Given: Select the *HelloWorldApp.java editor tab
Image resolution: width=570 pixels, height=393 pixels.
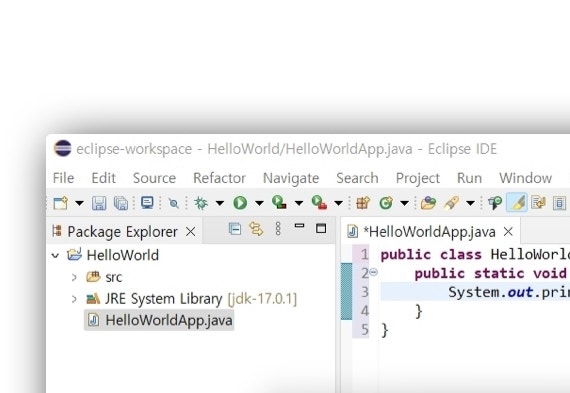Looking at the screenshot, I should coord(429,232).
